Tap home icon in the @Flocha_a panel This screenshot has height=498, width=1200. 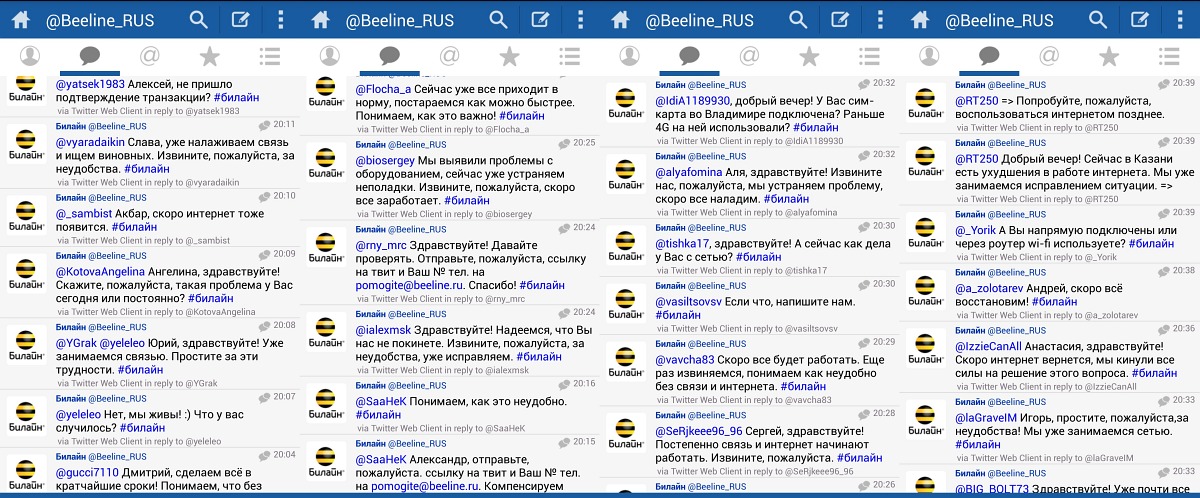pyautogui.click(x=321, y=20)
